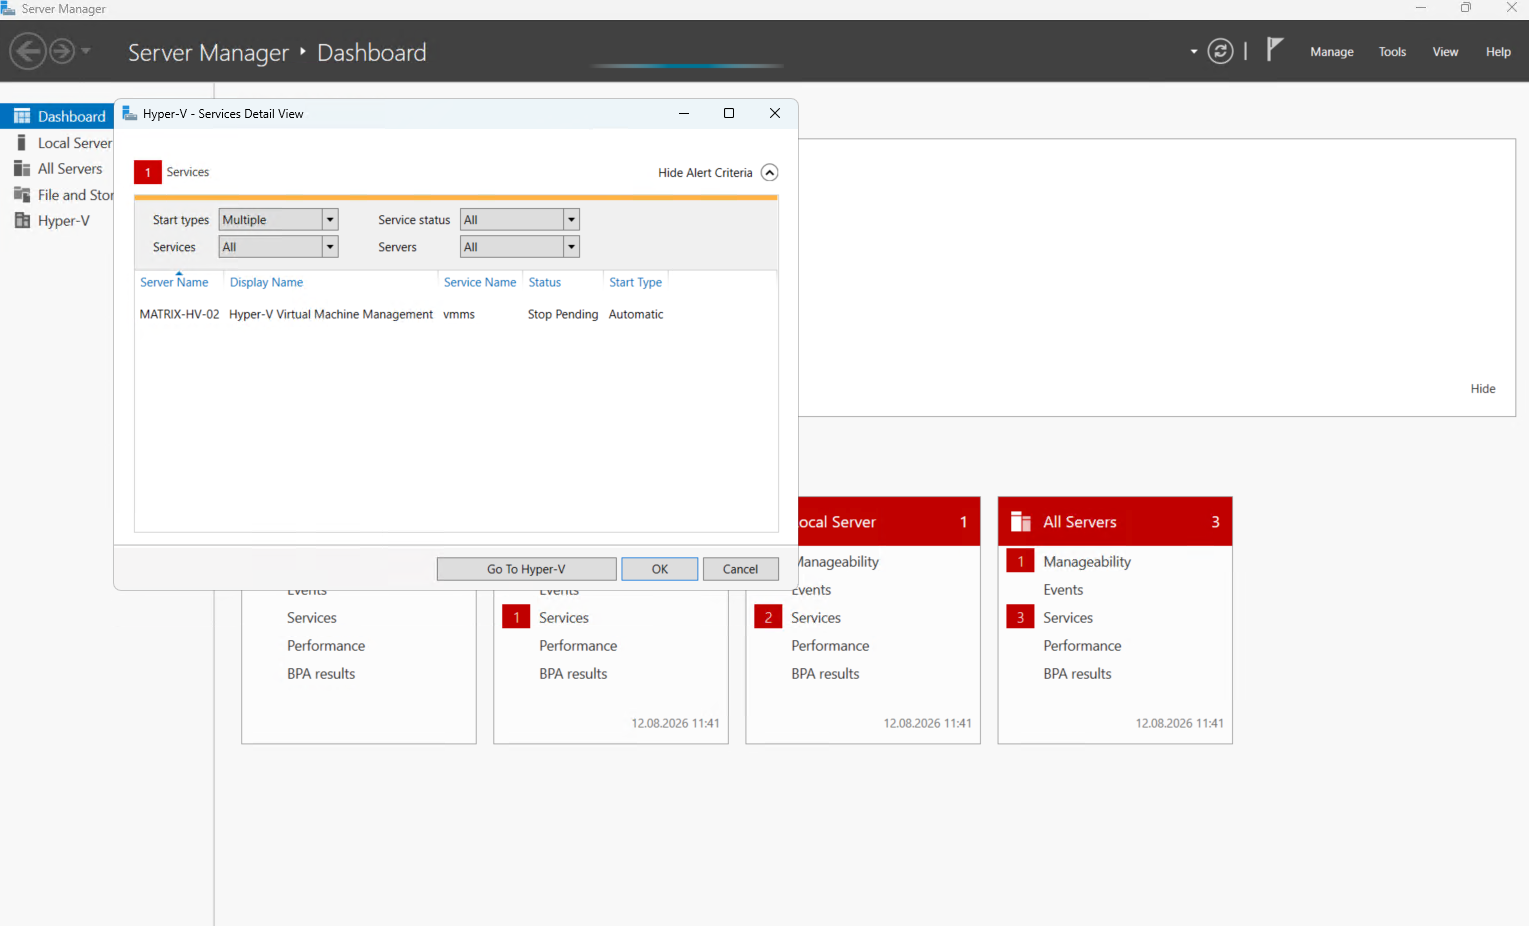Click the All Servers tile title
Viewport: 1529px width, 926px height.
1080,522
